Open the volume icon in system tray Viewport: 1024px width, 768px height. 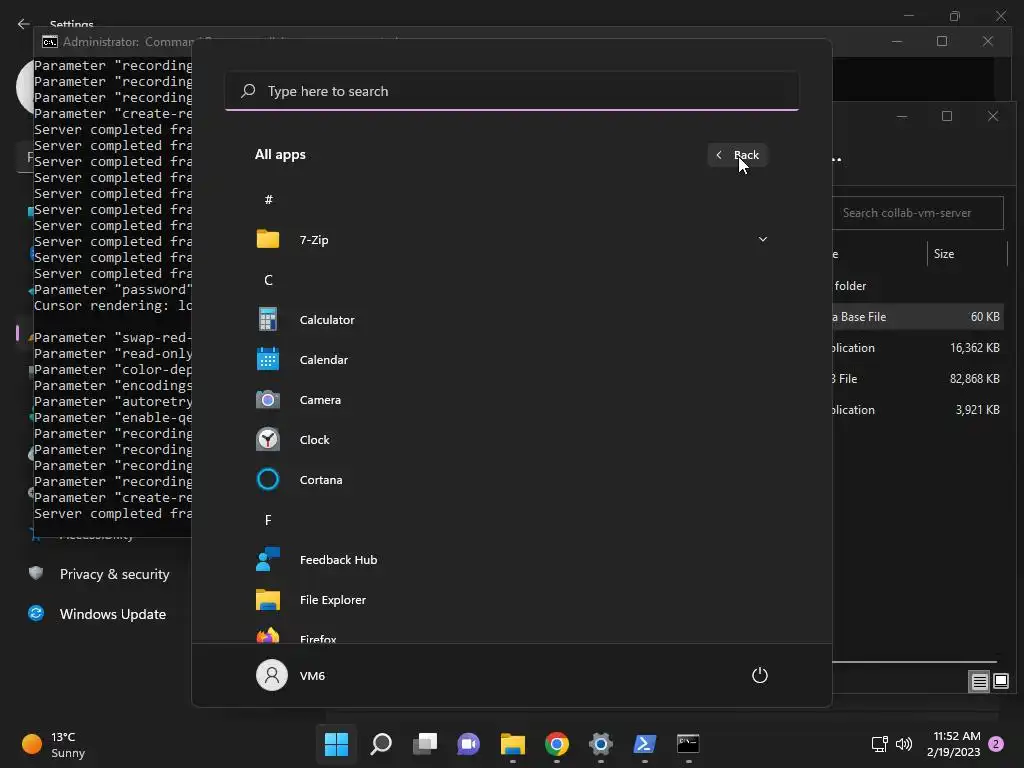[x=904, y=744]
